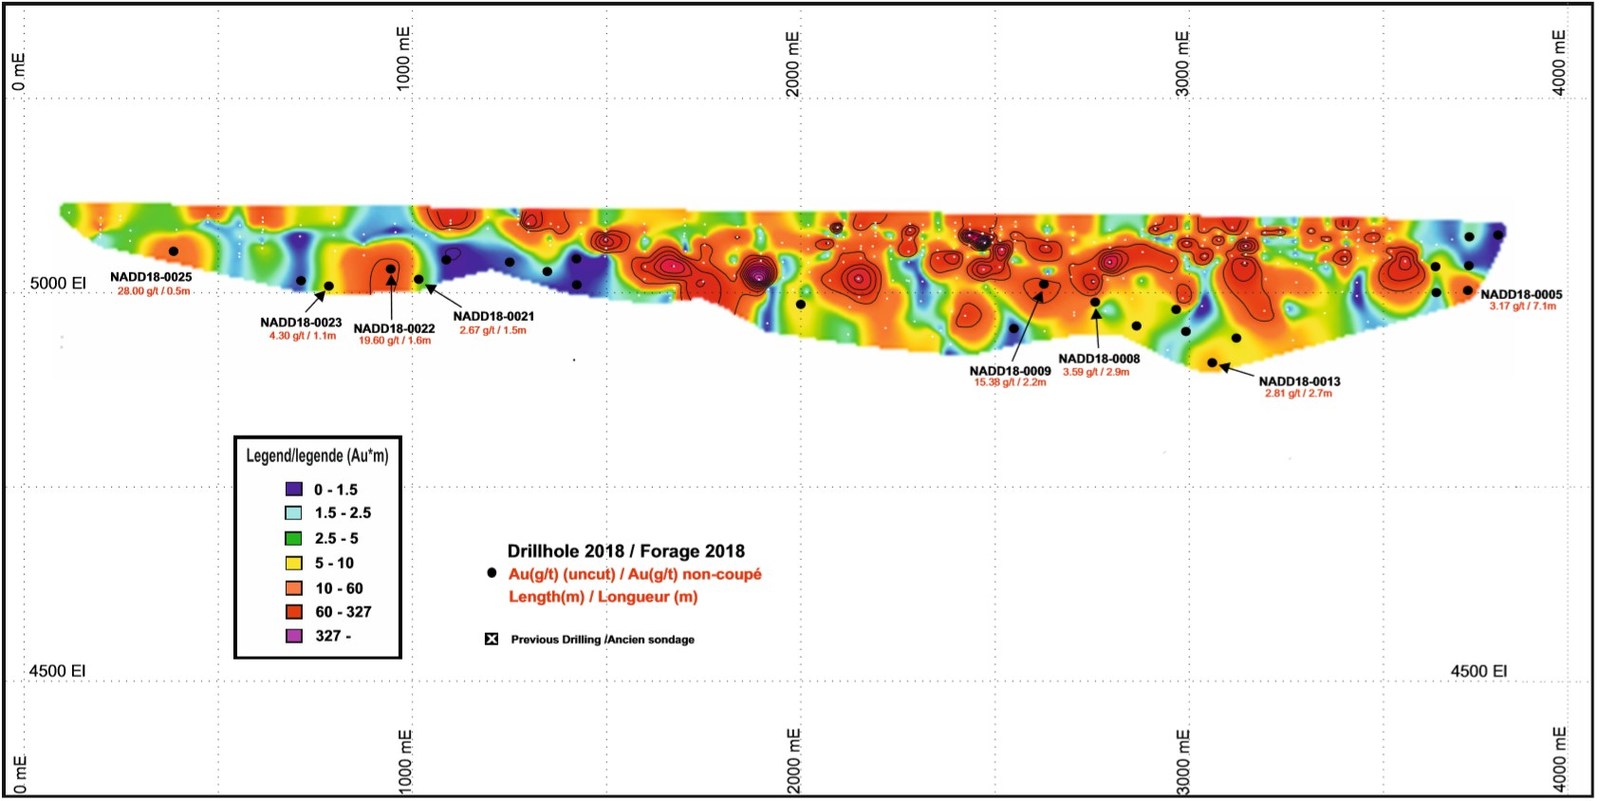Screen dimensions: 1600x801
Task: Click the Previous Drilling /Ancien sondage text
Action: tap(603, 640)
